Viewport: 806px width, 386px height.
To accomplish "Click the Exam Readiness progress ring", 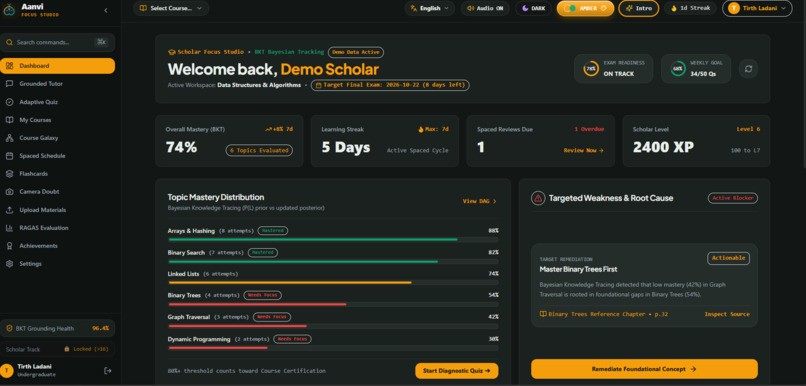I will (591, 69).
